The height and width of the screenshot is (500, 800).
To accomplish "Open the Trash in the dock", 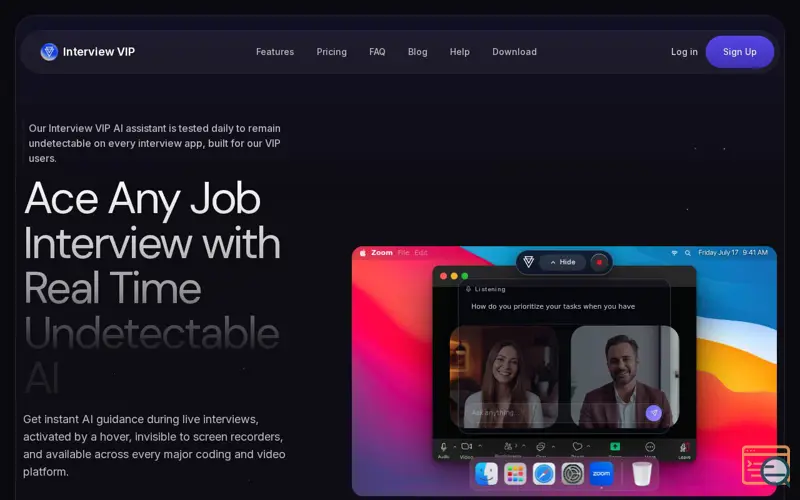I will click(x=642, y=474).
